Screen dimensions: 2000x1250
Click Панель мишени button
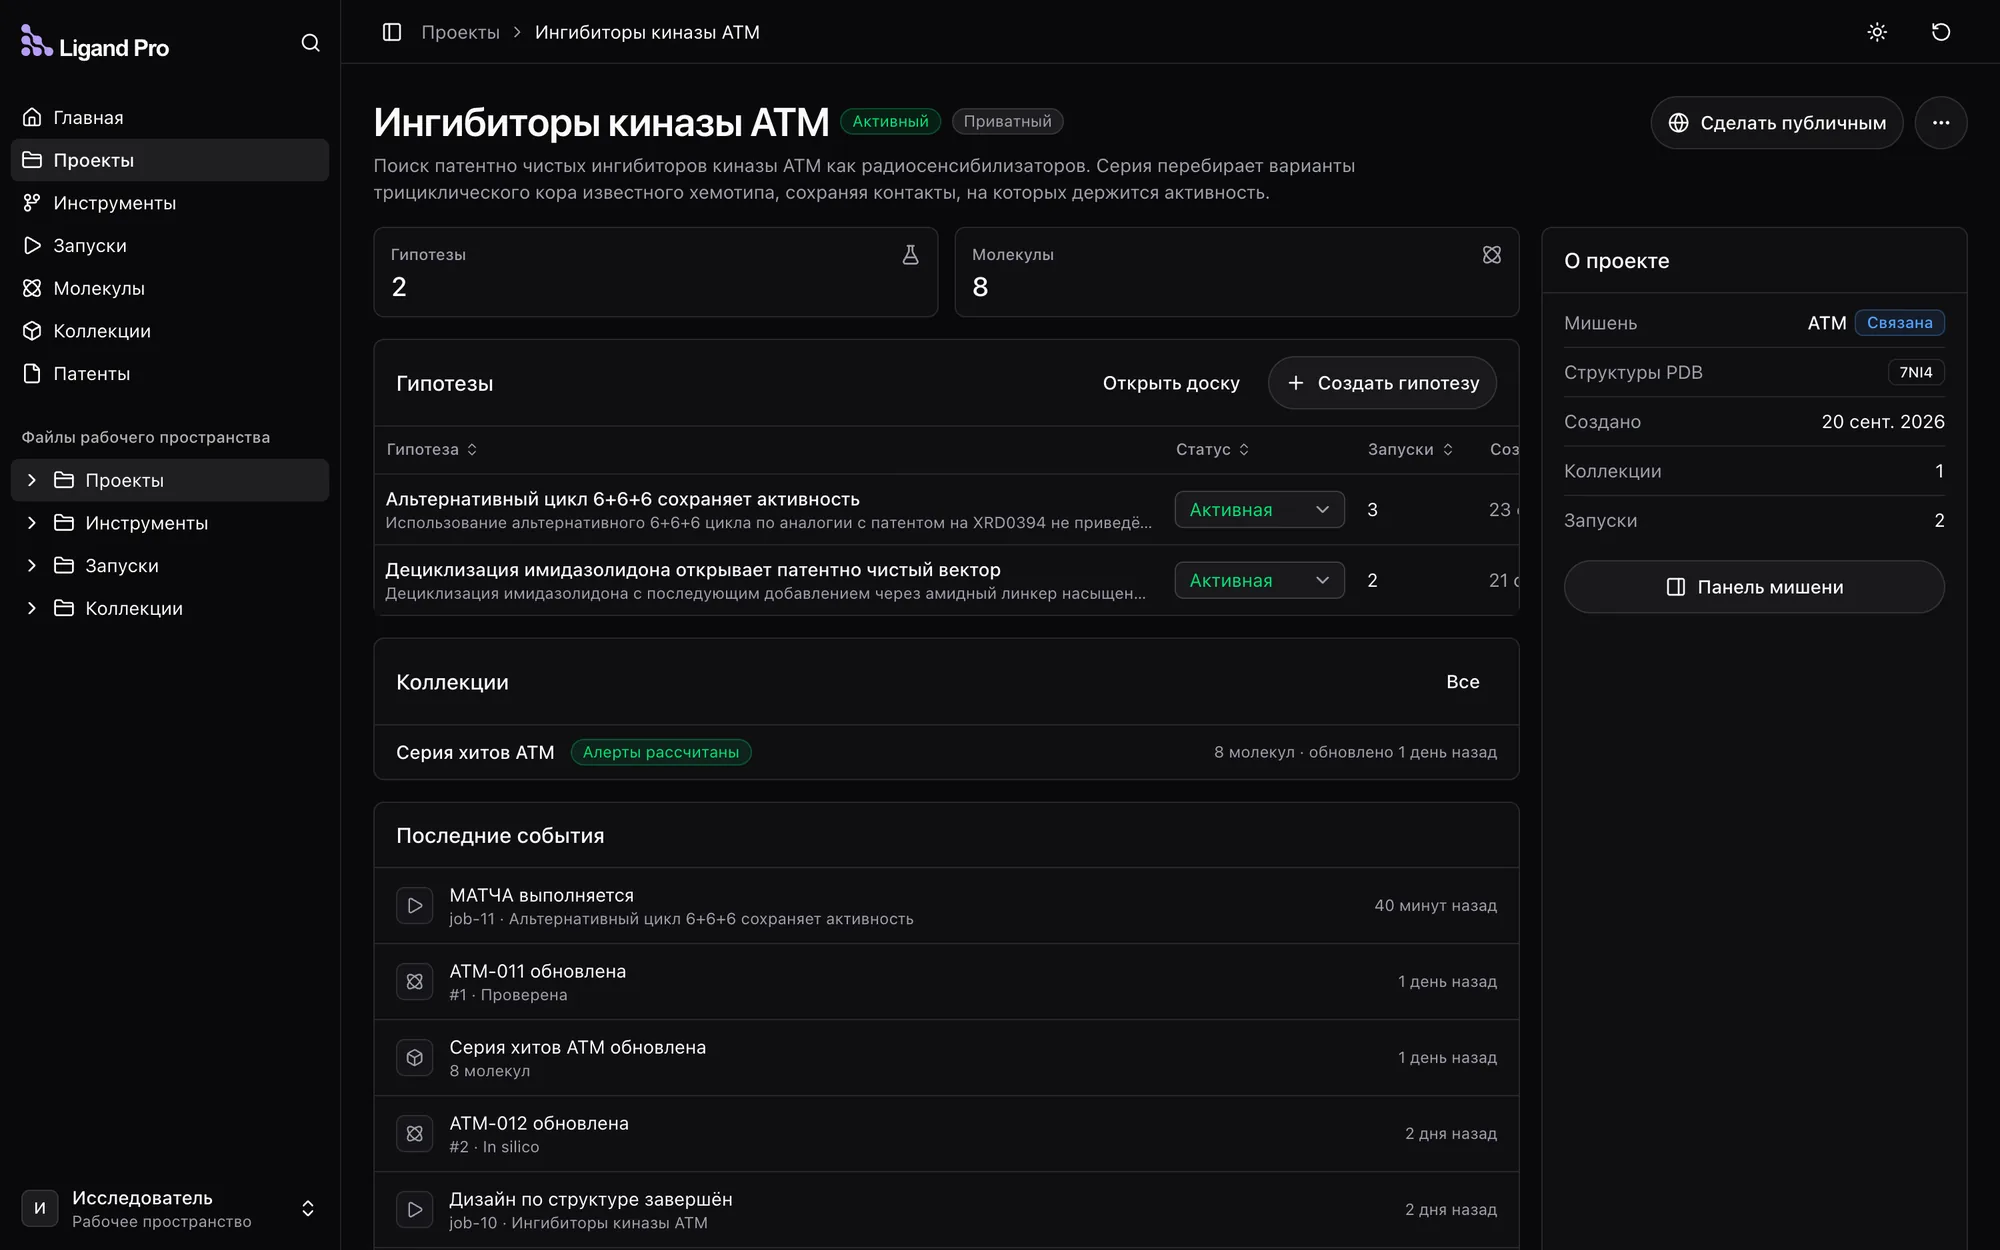coord(1754,587)
